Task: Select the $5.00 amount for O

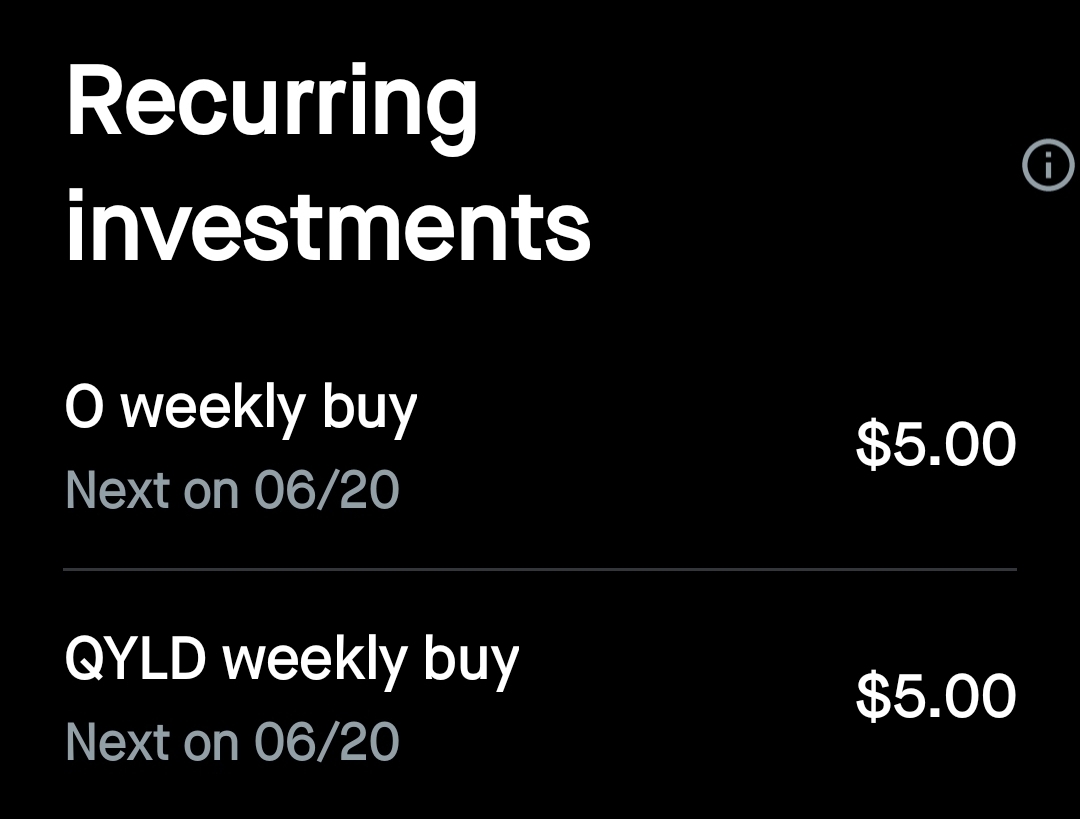Action: click(x=938, y=443)
